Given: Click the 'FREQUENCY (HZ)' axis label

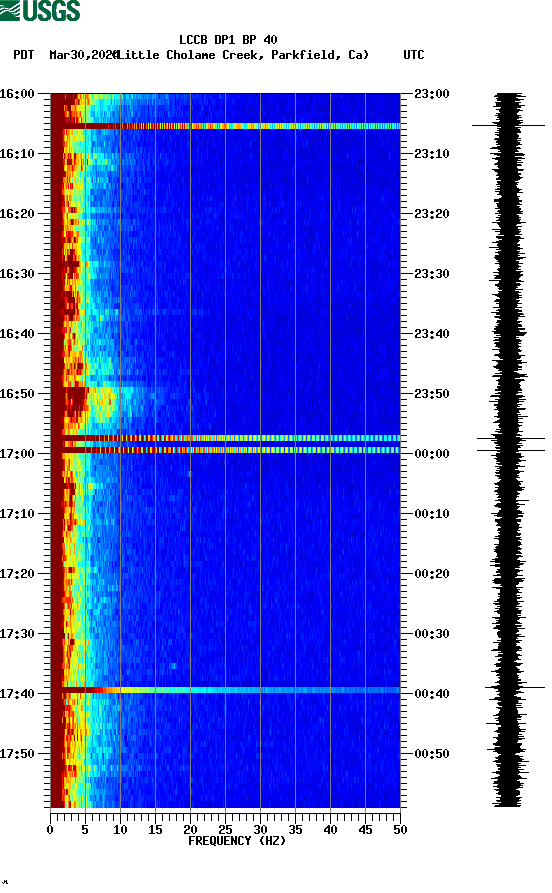Looking at the screenshot, I should coord(236,841).
